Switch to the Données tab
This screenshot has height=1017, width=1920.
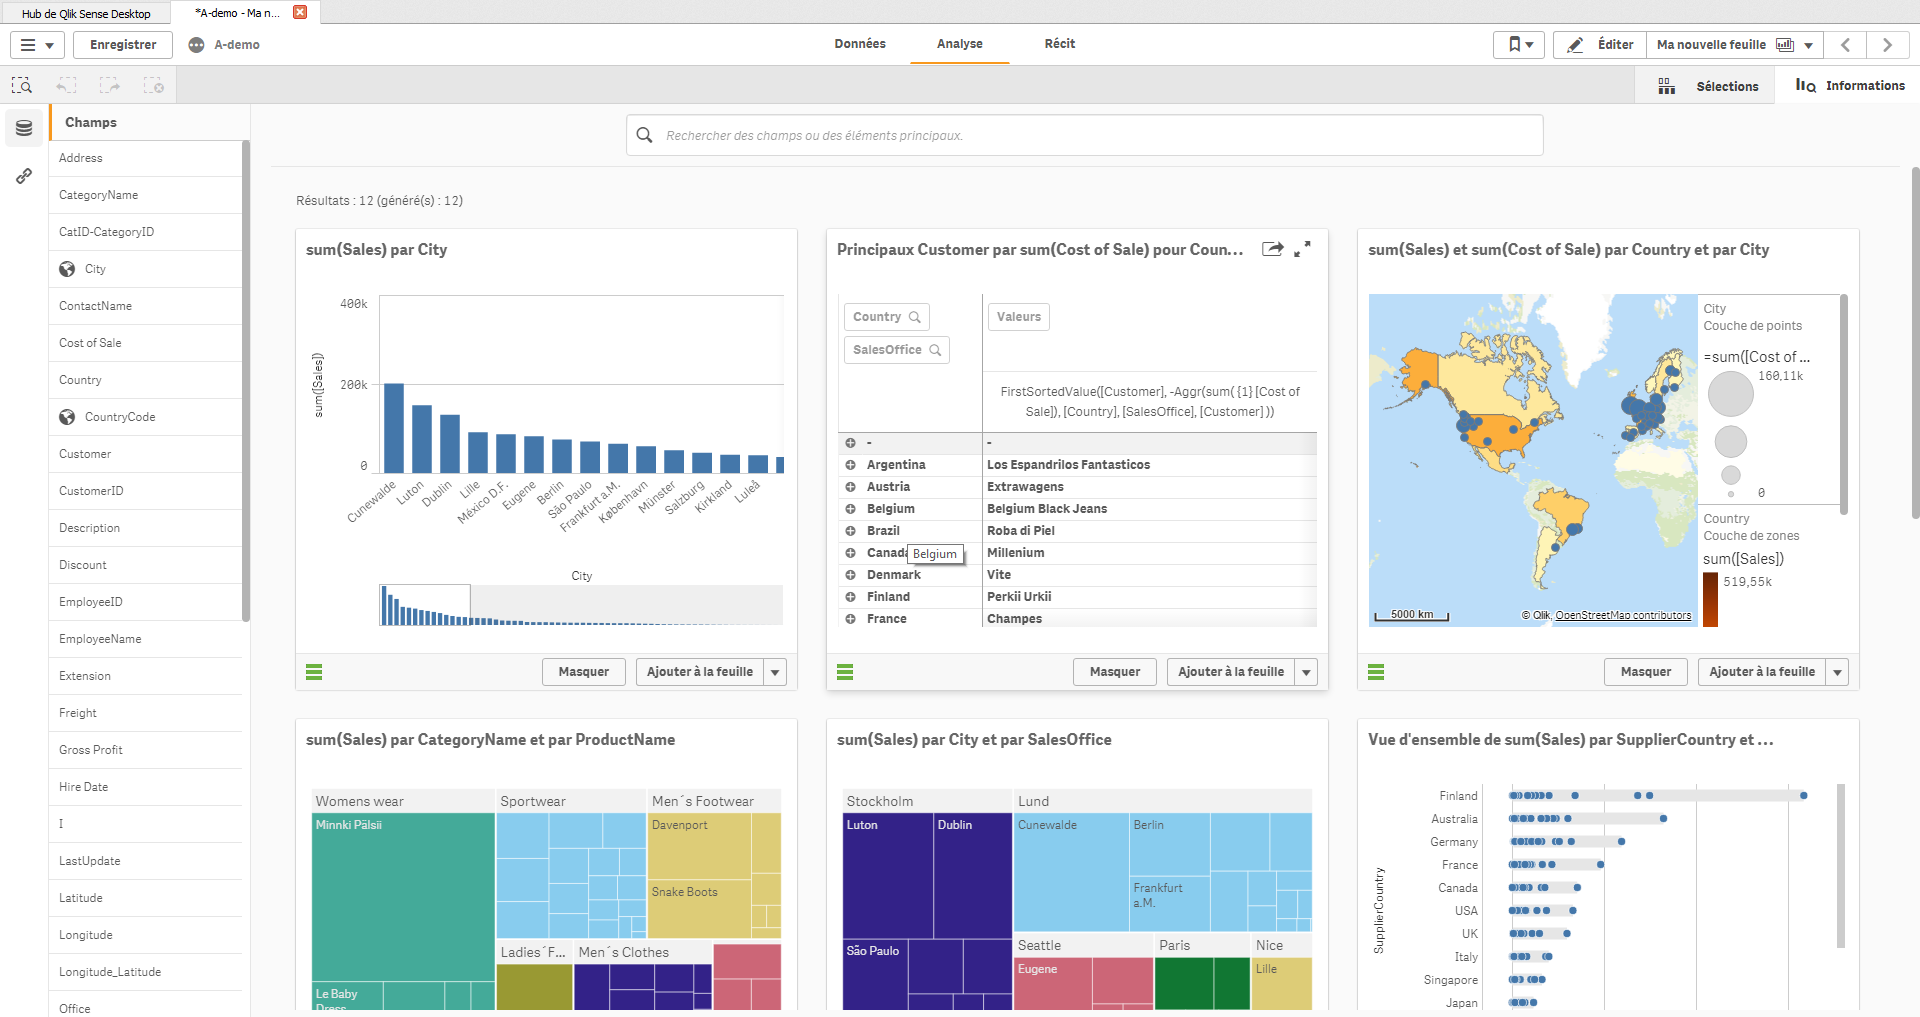pyautogui.click(x=860, y=44)
